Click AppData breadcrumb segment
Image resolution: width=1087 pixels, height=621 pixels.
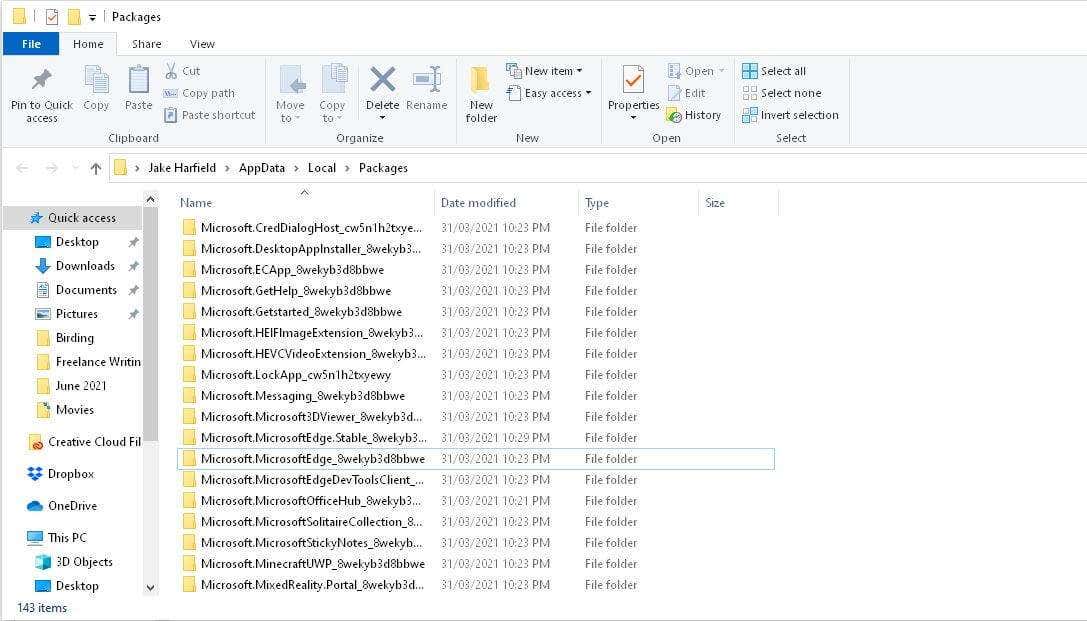pos(261,168)
